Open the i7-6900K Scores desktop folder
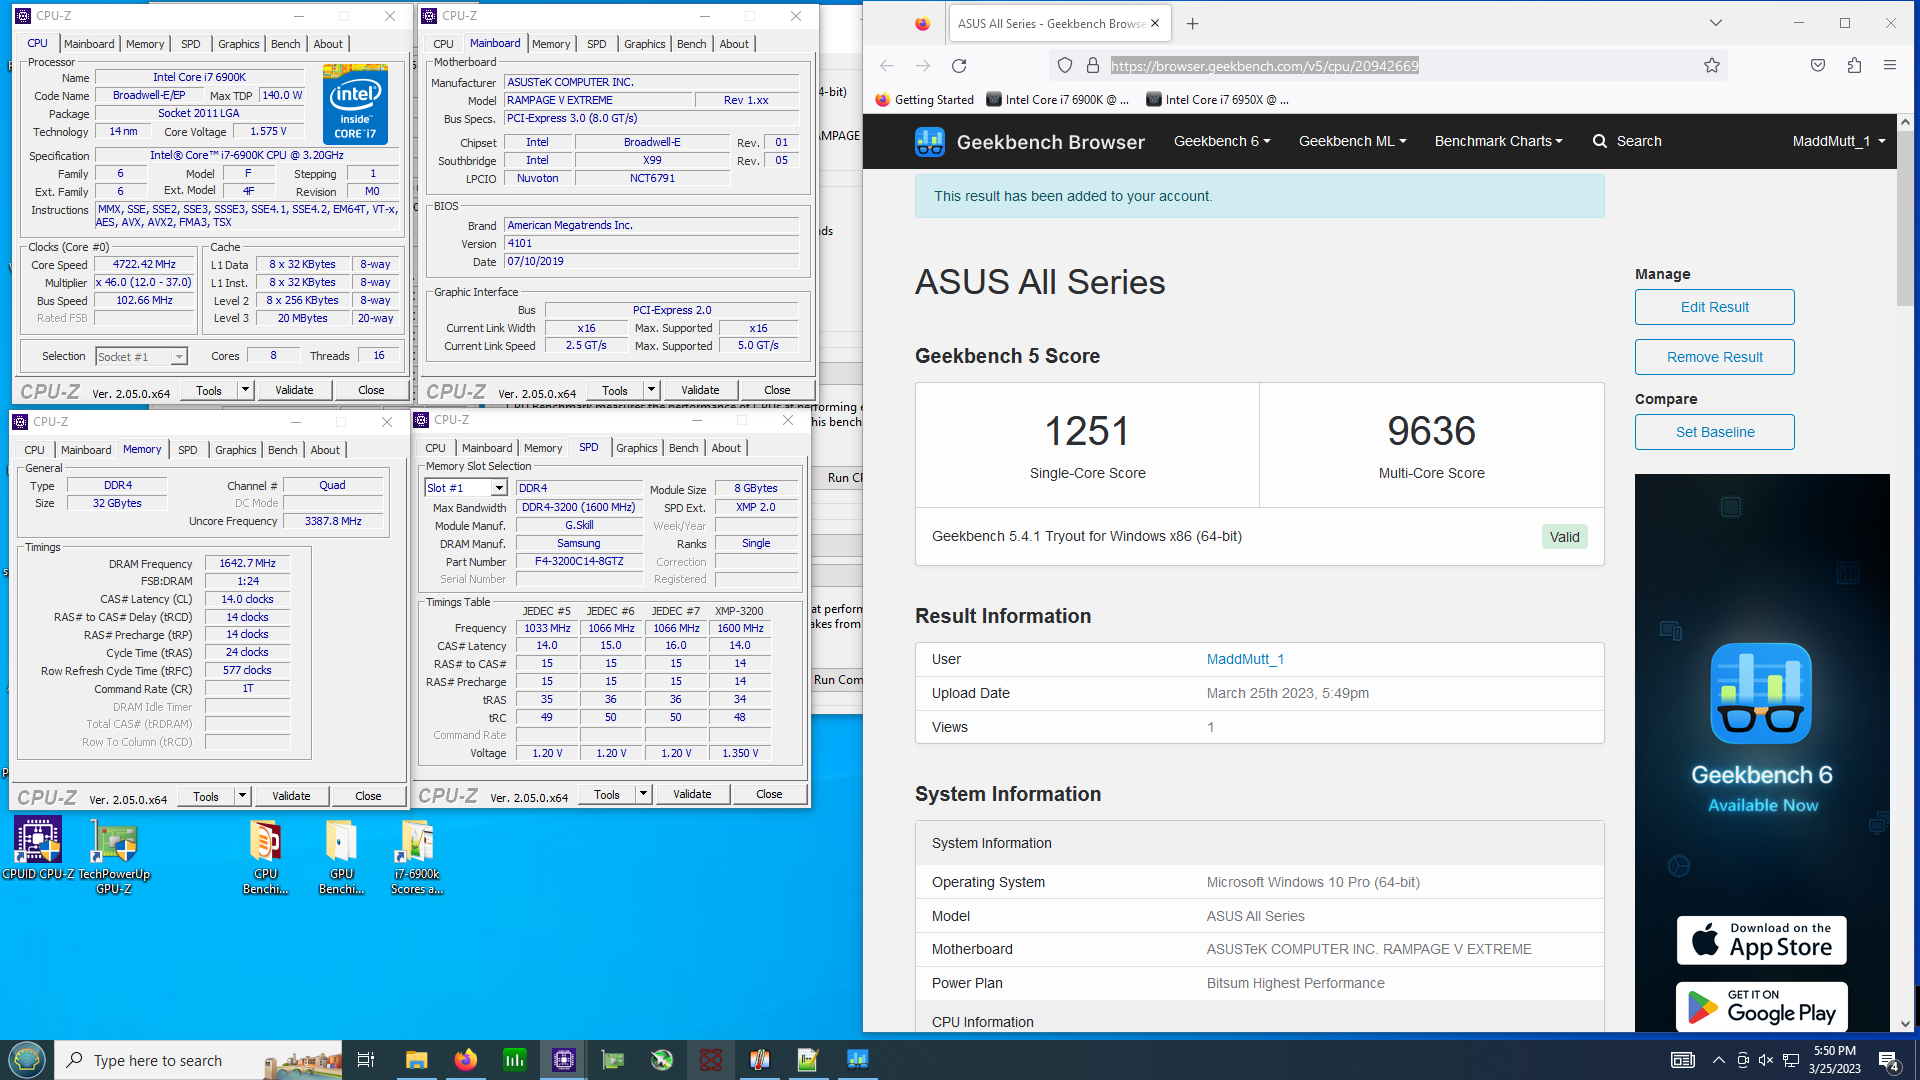The image size is (1920, 1080). pyautogui.click(x=417, y=856)
